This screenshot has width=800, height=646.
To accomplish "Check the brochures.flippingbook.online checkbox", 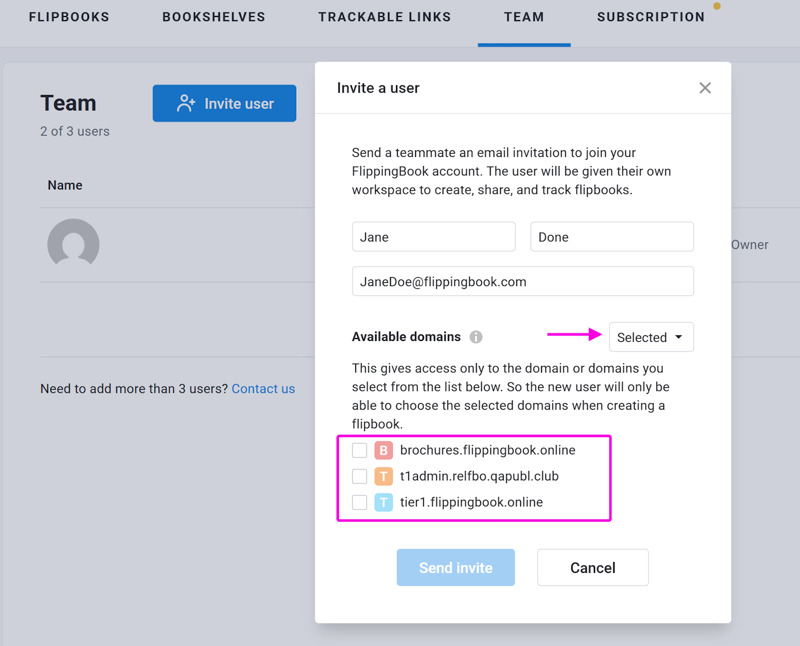I will (x=359, y=451).
